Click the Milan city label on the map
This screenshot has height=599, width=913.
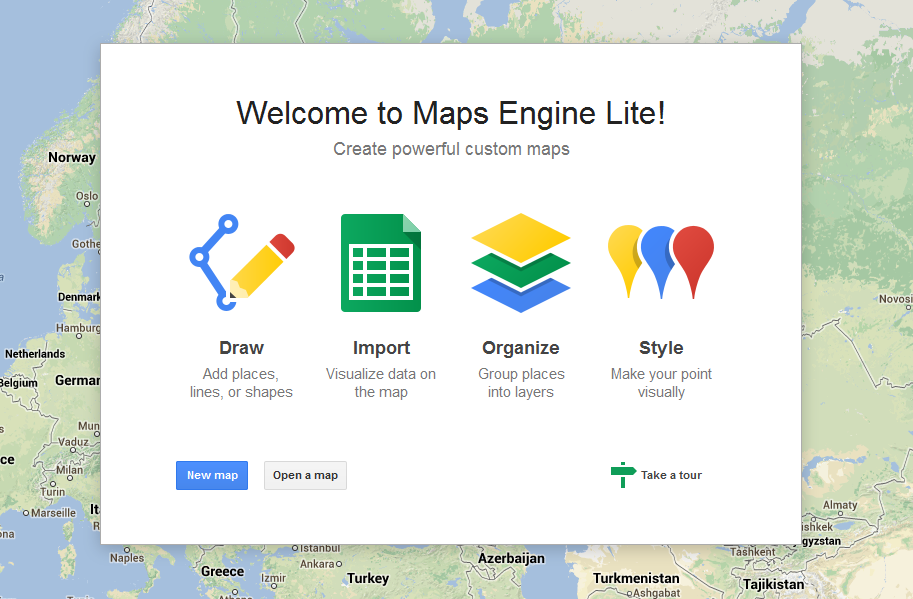click(x=69, y=470)
